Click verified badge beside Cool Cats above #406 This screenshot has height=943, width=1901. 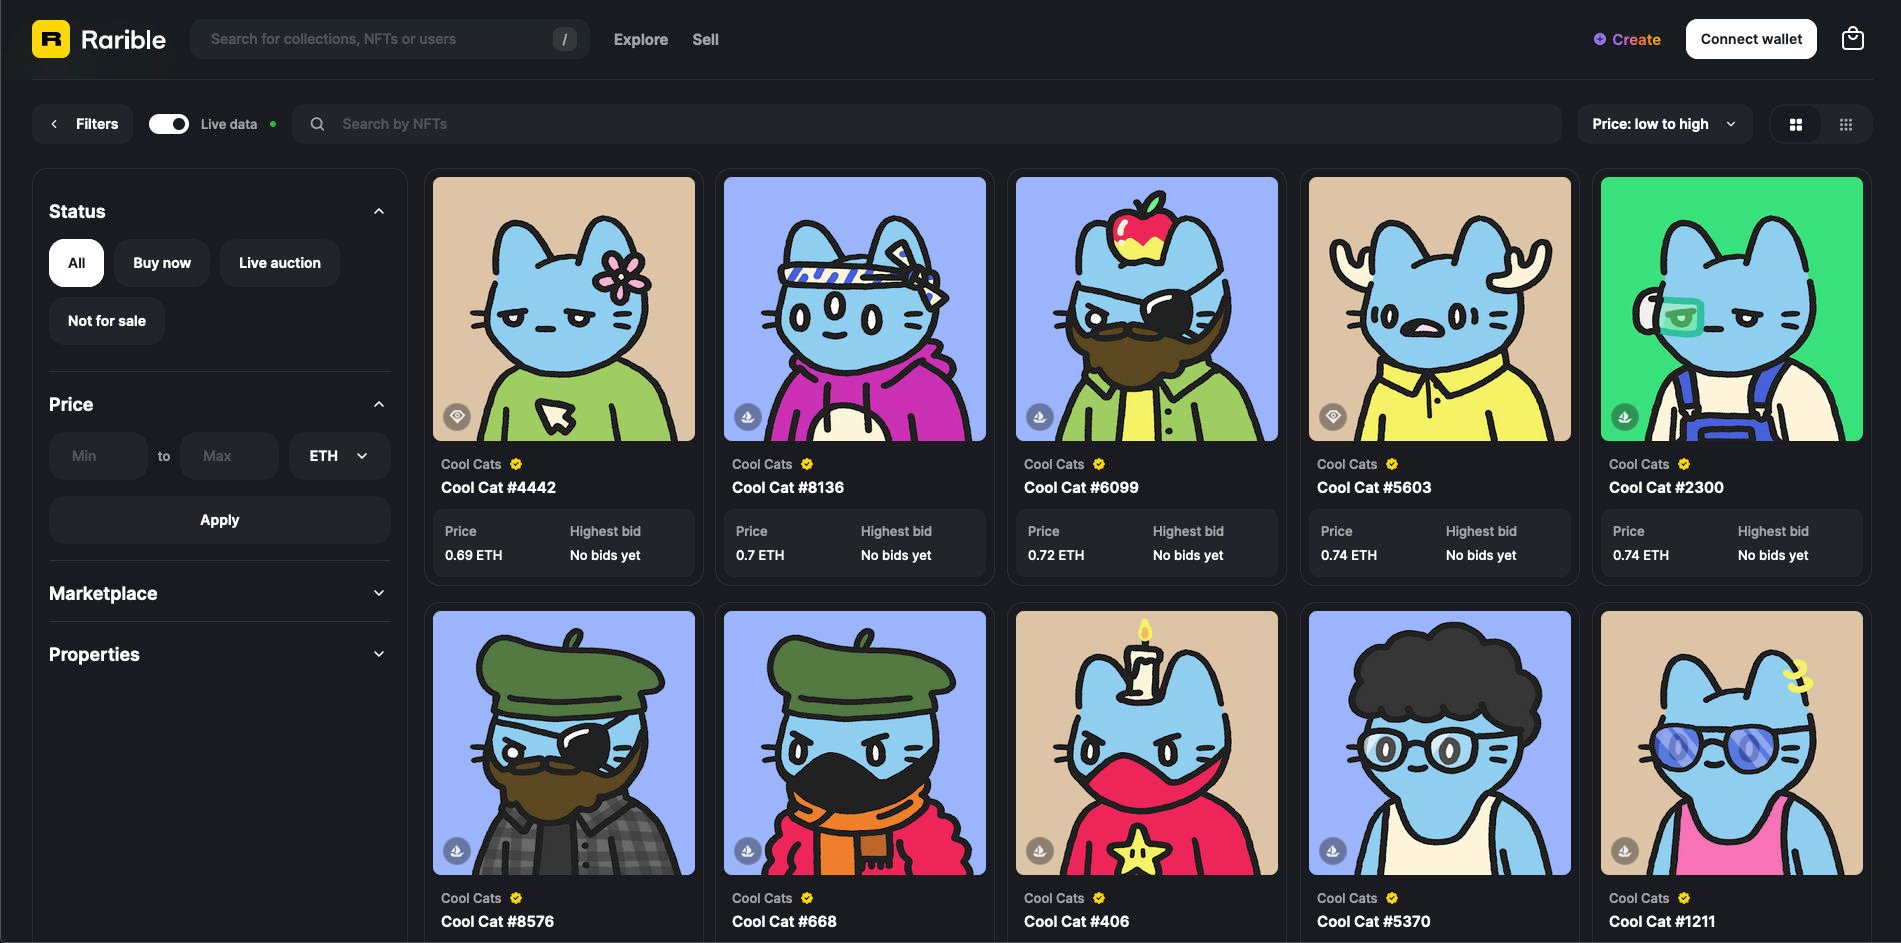point(1099,898)
